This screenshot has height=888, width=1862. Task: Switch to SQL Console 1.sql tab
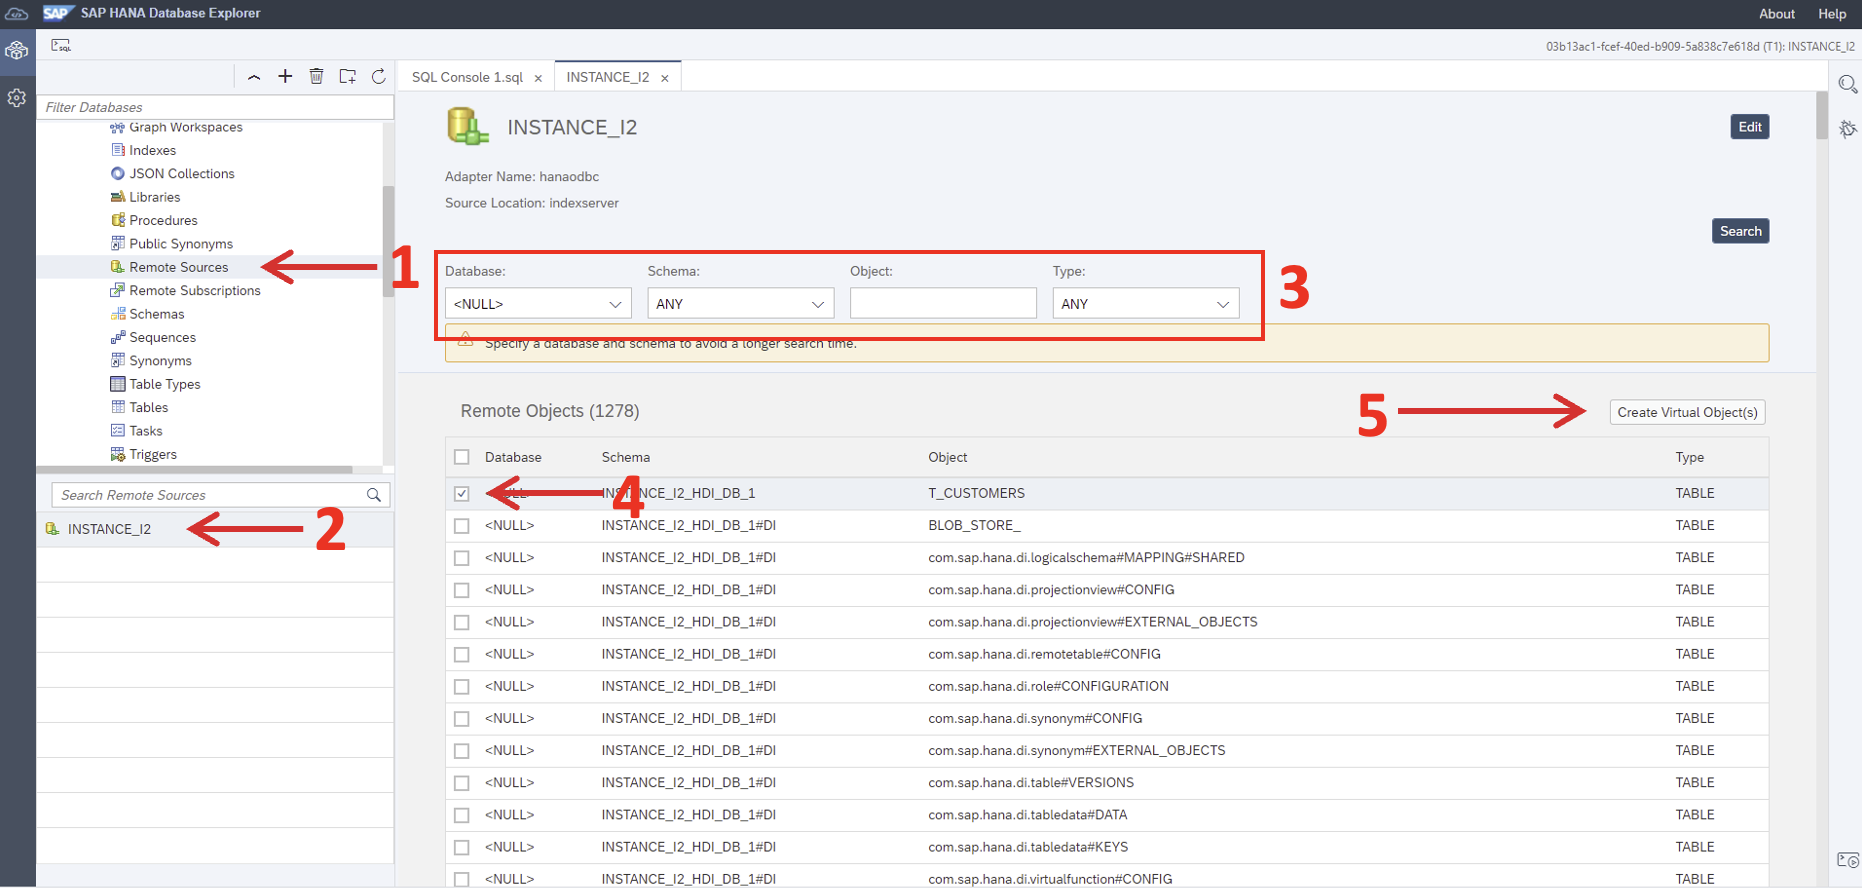pyautogui.click(x=467, y=77)
